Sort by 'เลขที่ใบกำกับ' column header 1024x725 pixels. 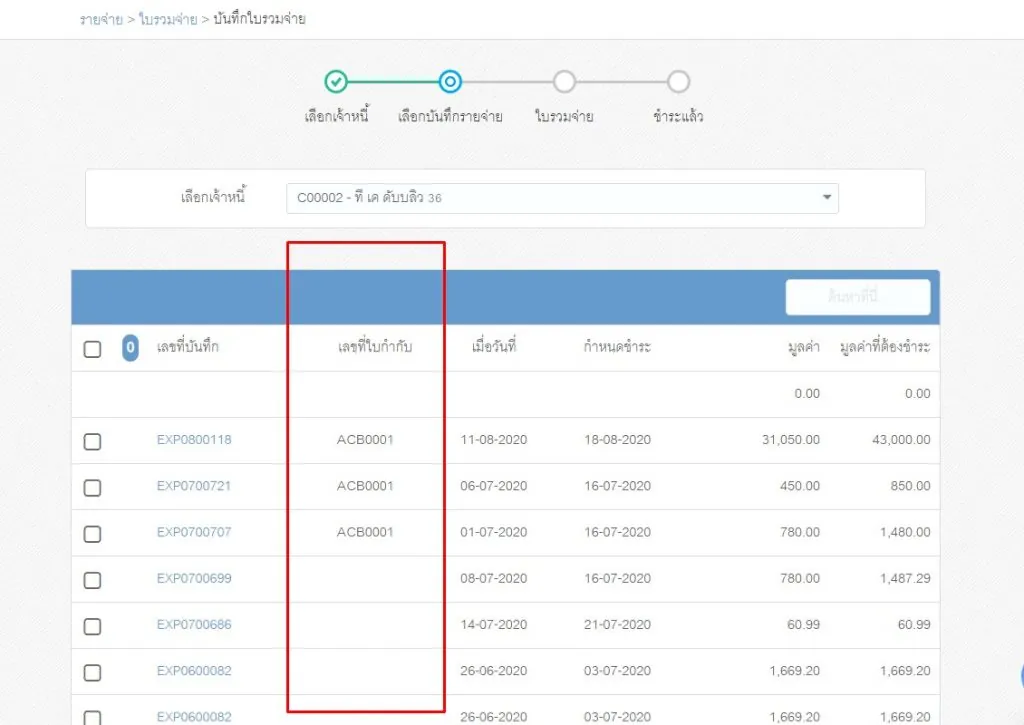(374, 348)
